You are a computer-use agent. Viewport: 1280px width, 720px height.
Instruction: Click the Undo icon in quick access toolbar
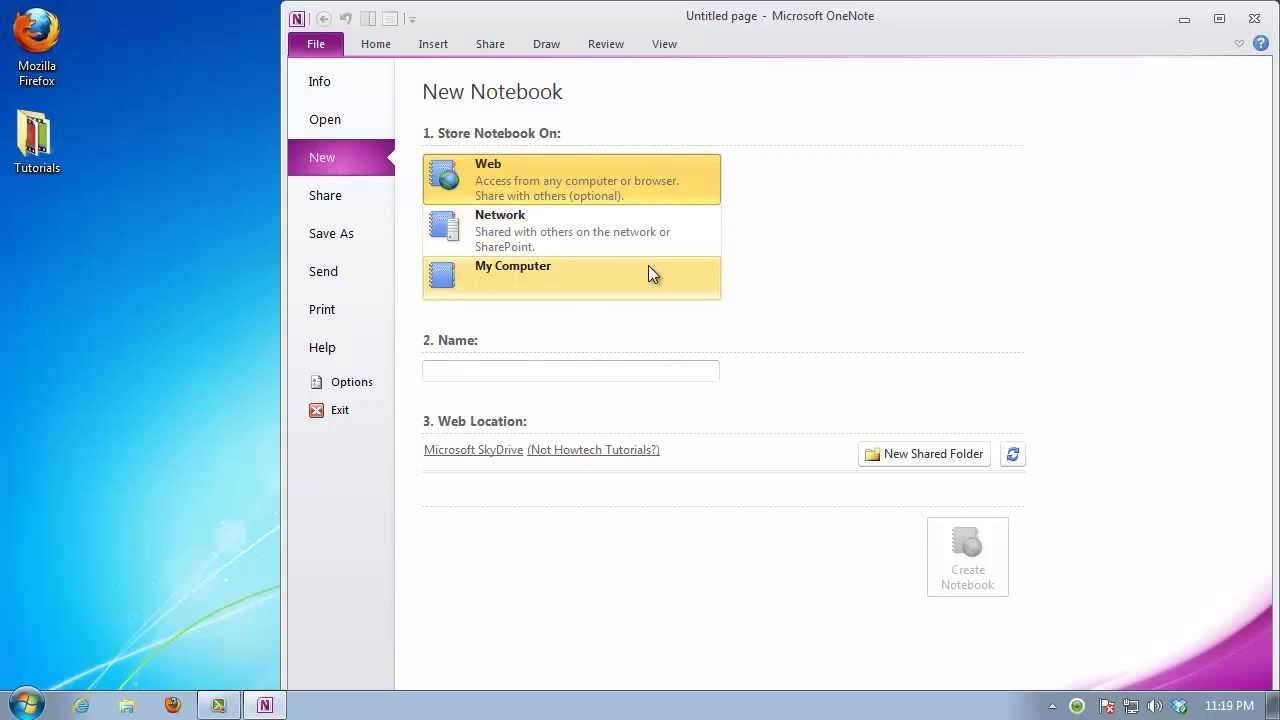[346, 18]
